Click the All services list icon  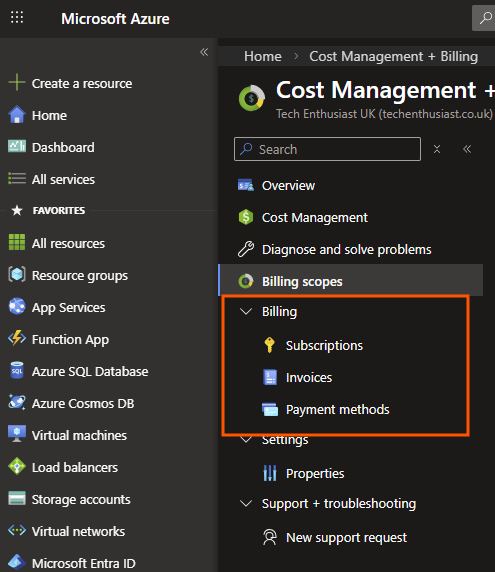(x=17, y=179)
